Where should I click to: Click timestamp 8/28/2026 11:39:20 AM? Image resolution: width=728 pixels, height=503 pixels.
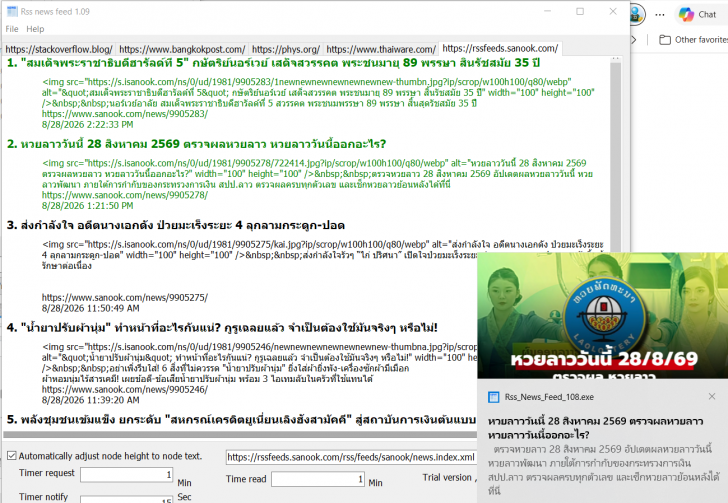[91, 400]
